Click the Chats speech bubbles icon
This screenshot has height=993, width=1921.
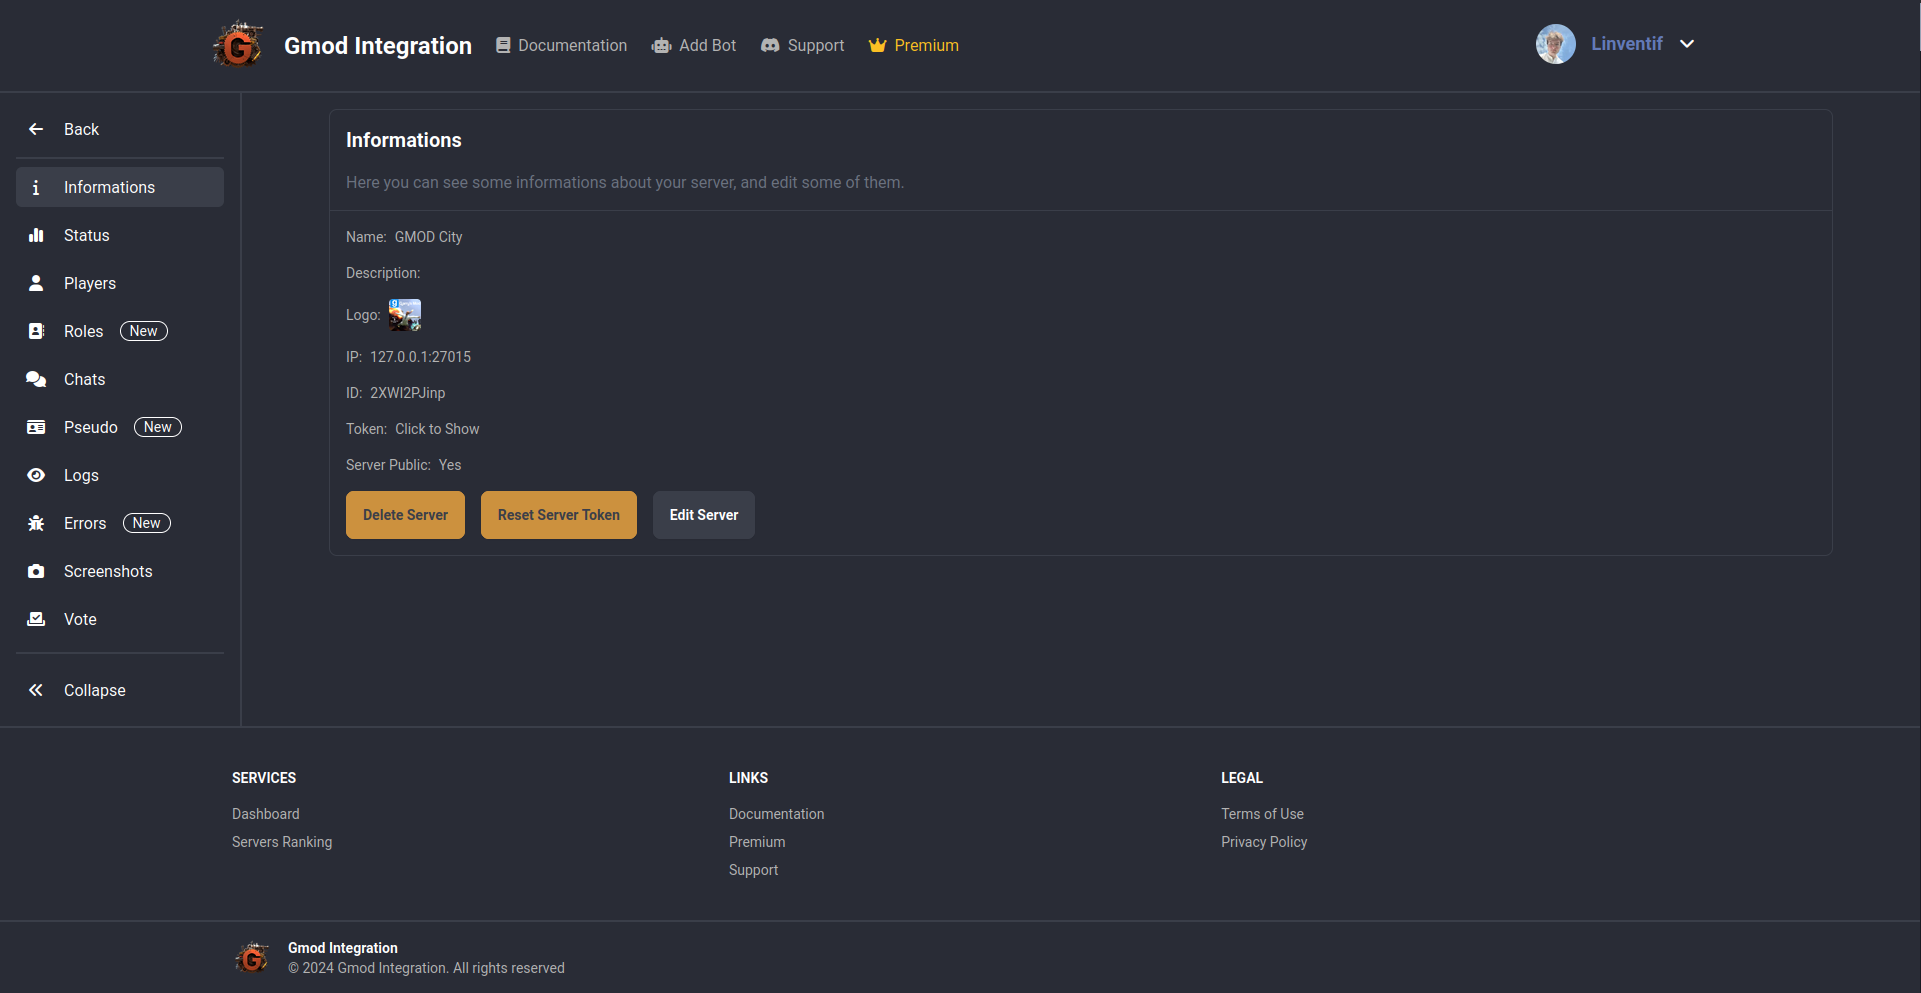[36, 379]
